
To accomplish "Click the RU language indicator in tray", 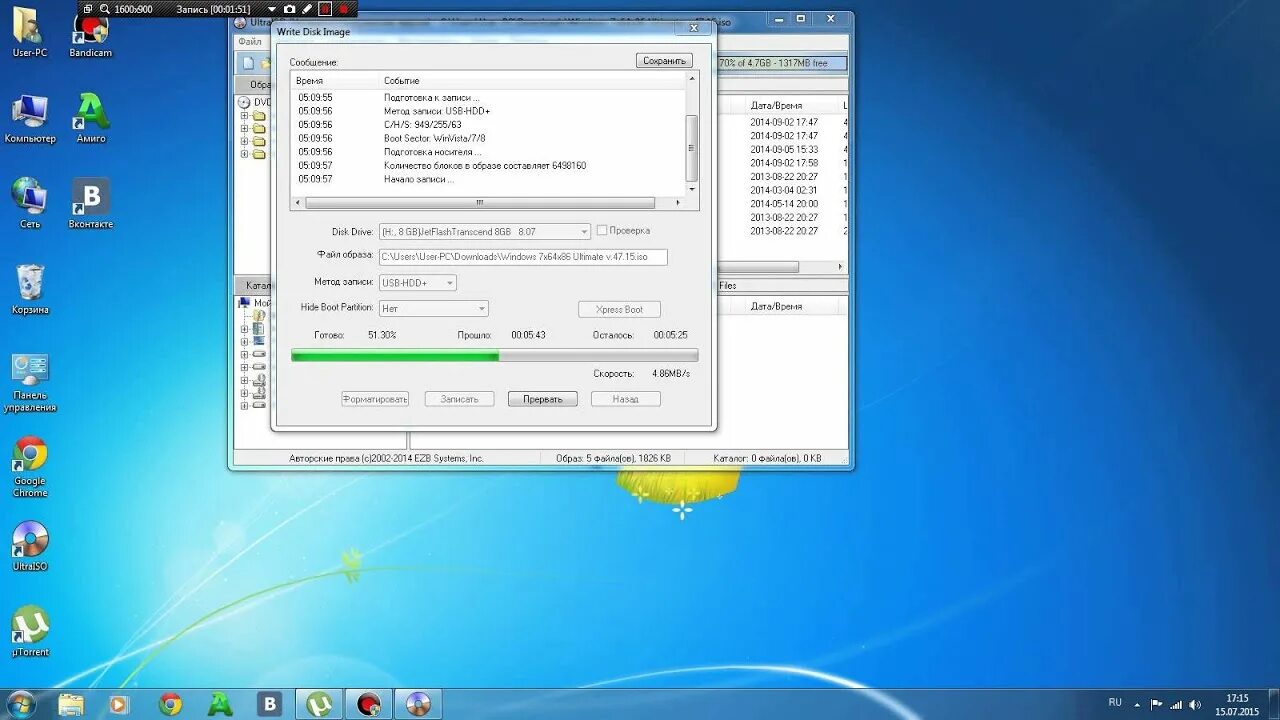I will (x=1115, y=703).
